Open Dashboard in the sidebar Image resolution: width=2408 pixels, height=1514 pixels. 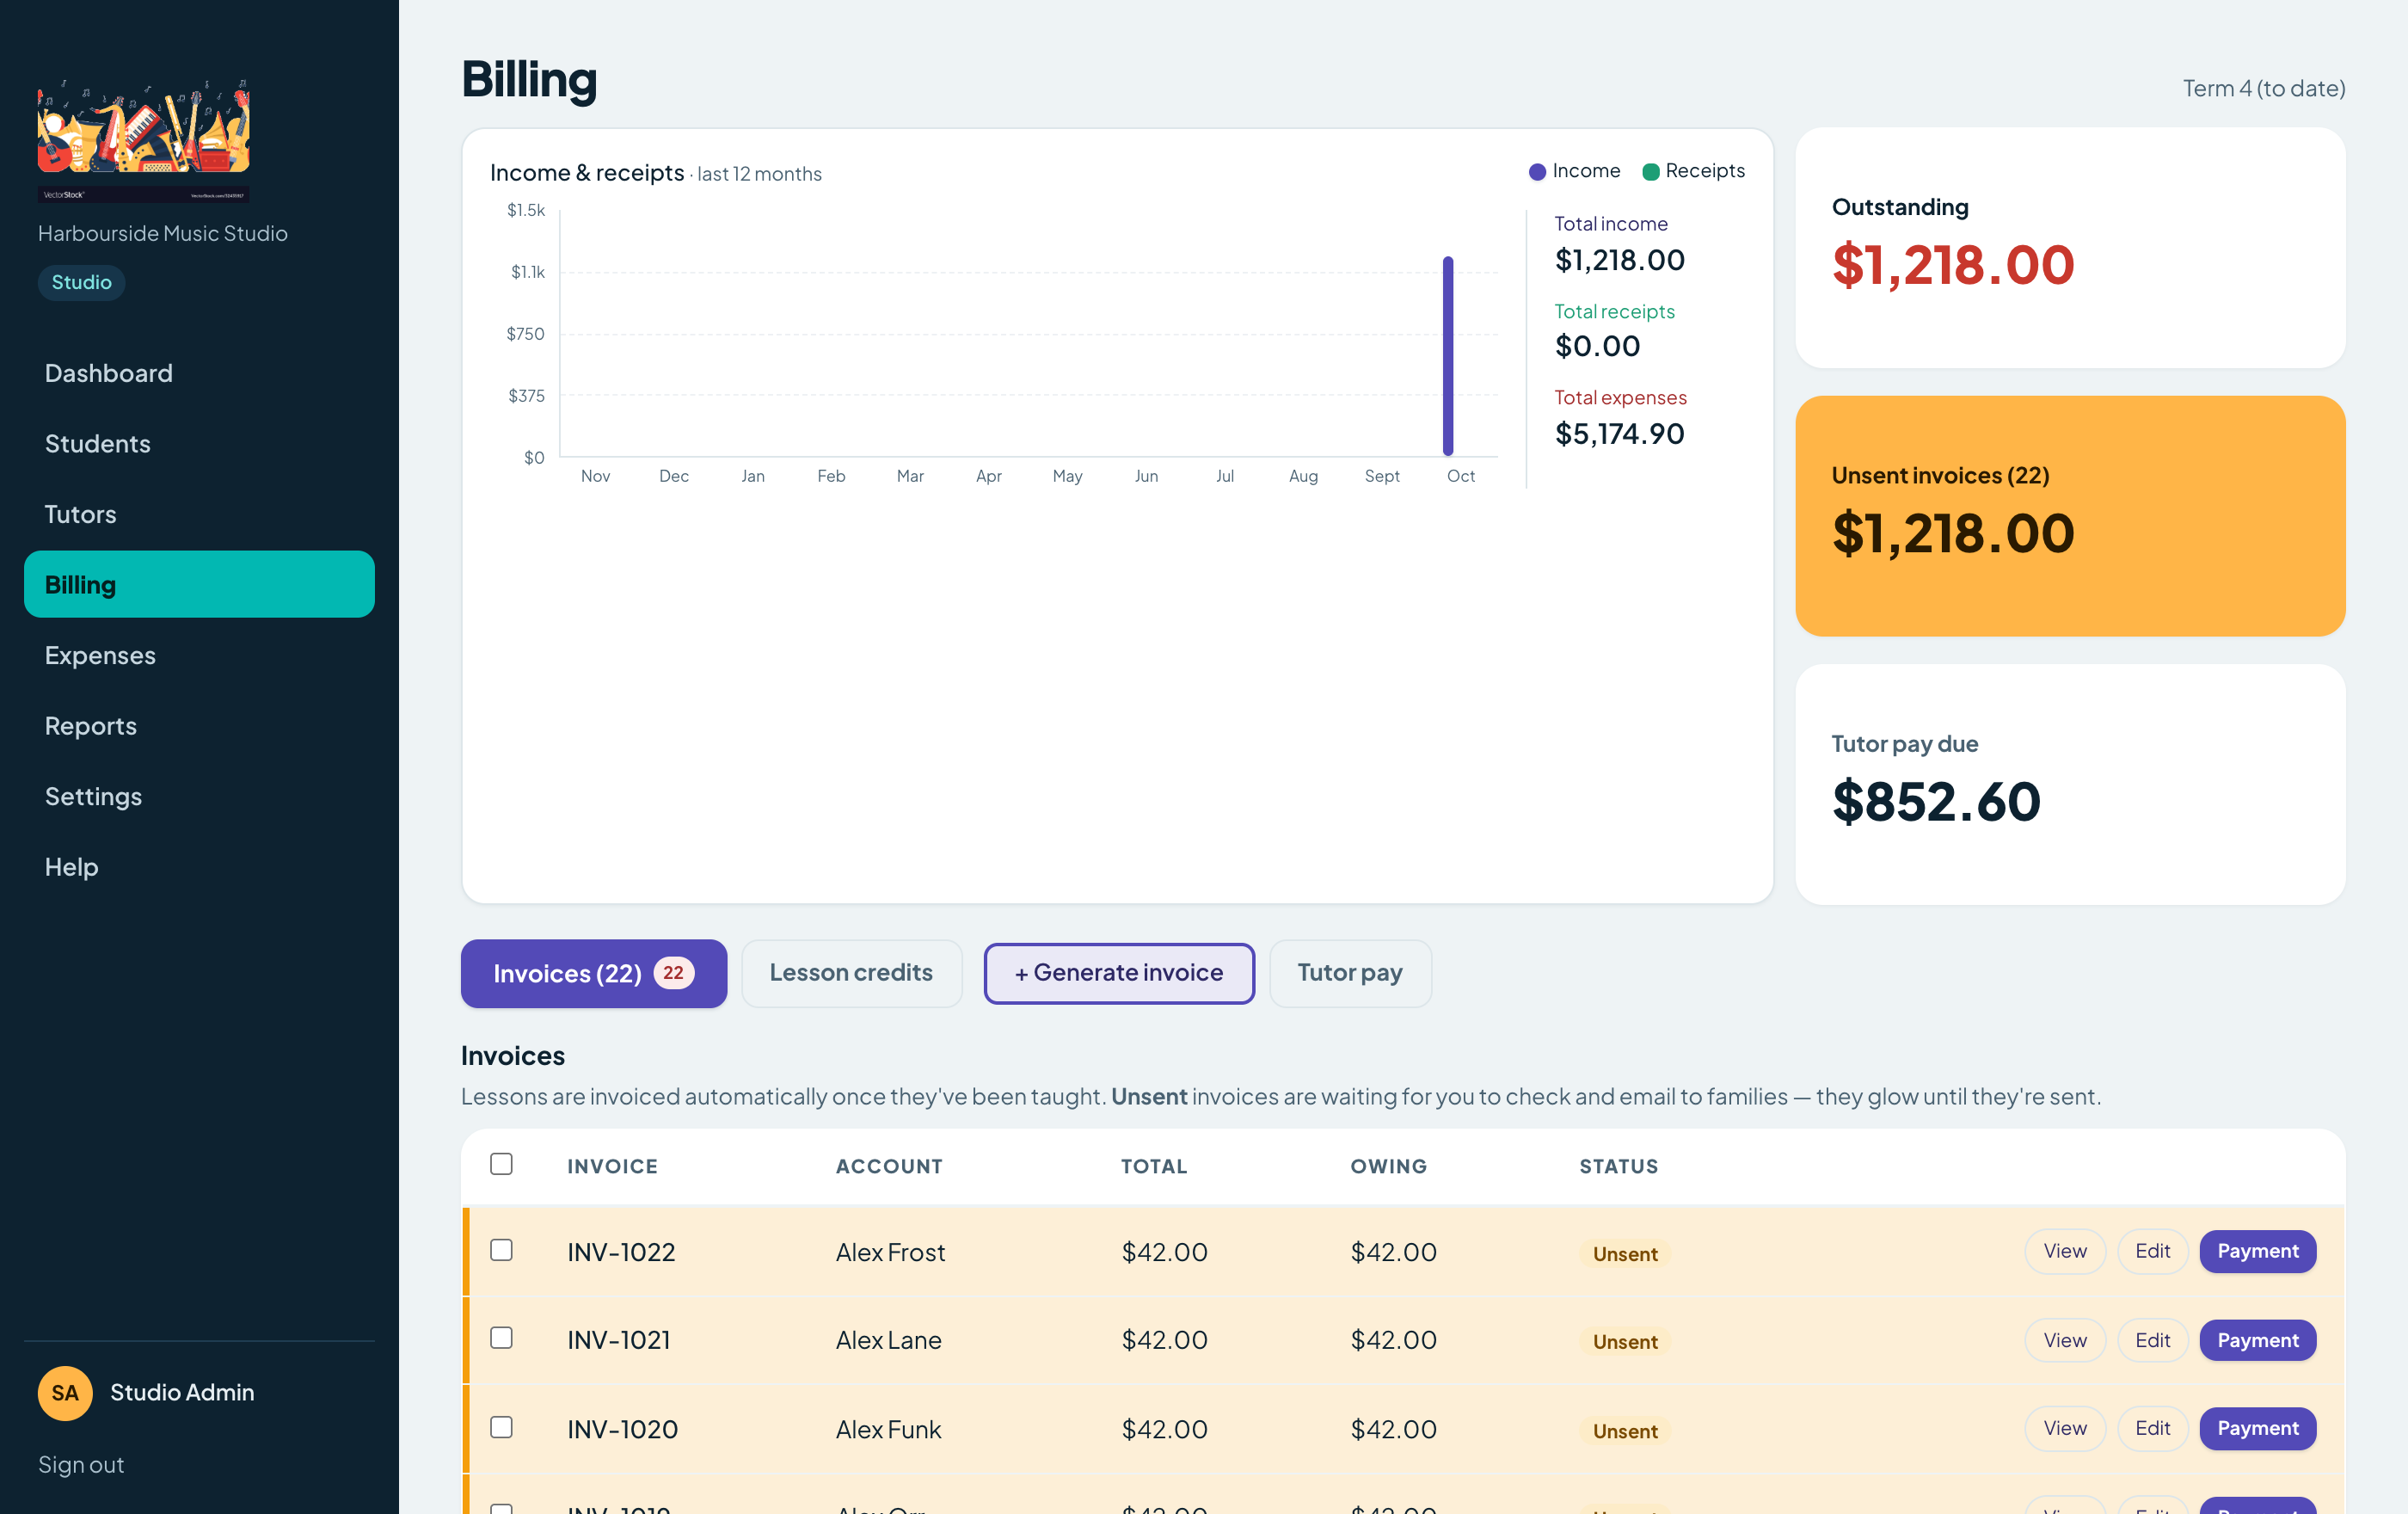[x=199, y=373]
